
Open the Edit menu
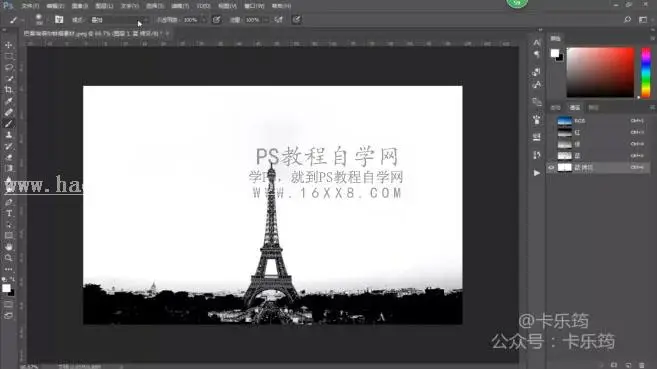55,6
